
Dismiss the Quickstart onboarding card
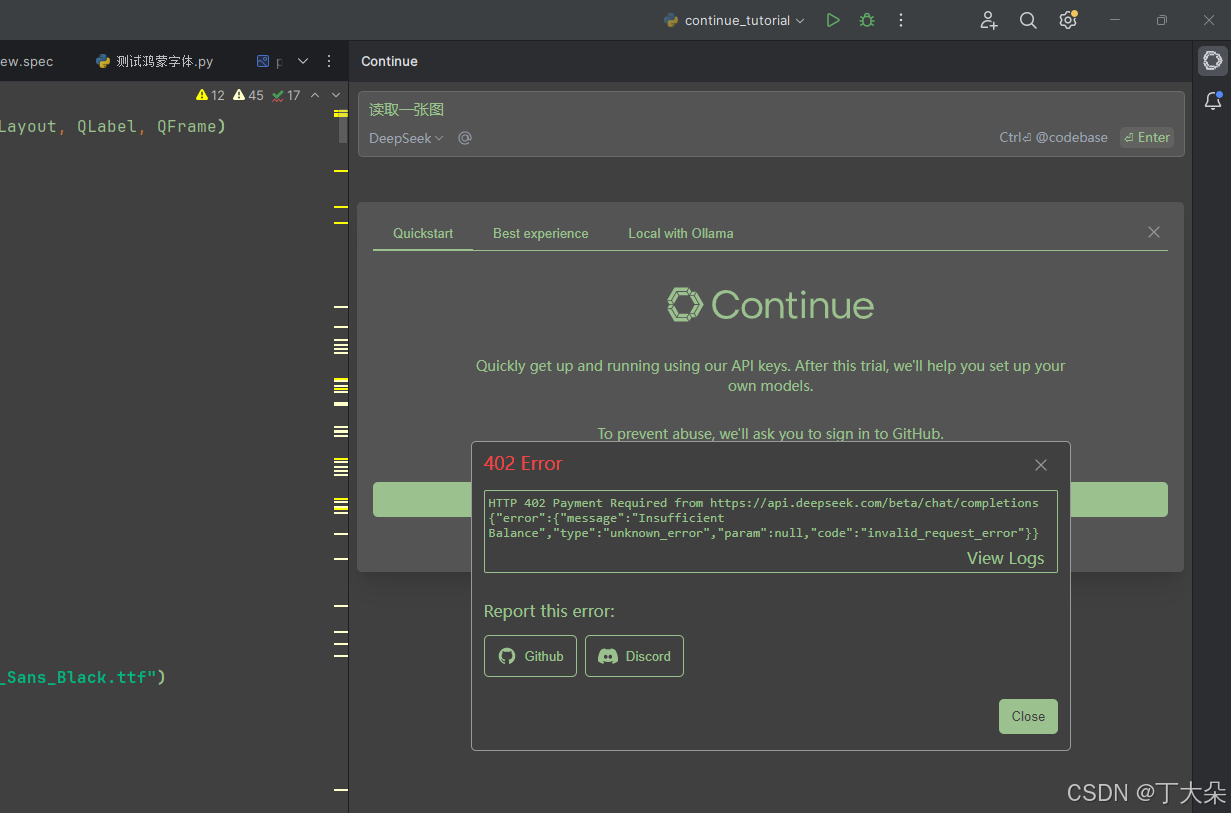(1154, 232)
